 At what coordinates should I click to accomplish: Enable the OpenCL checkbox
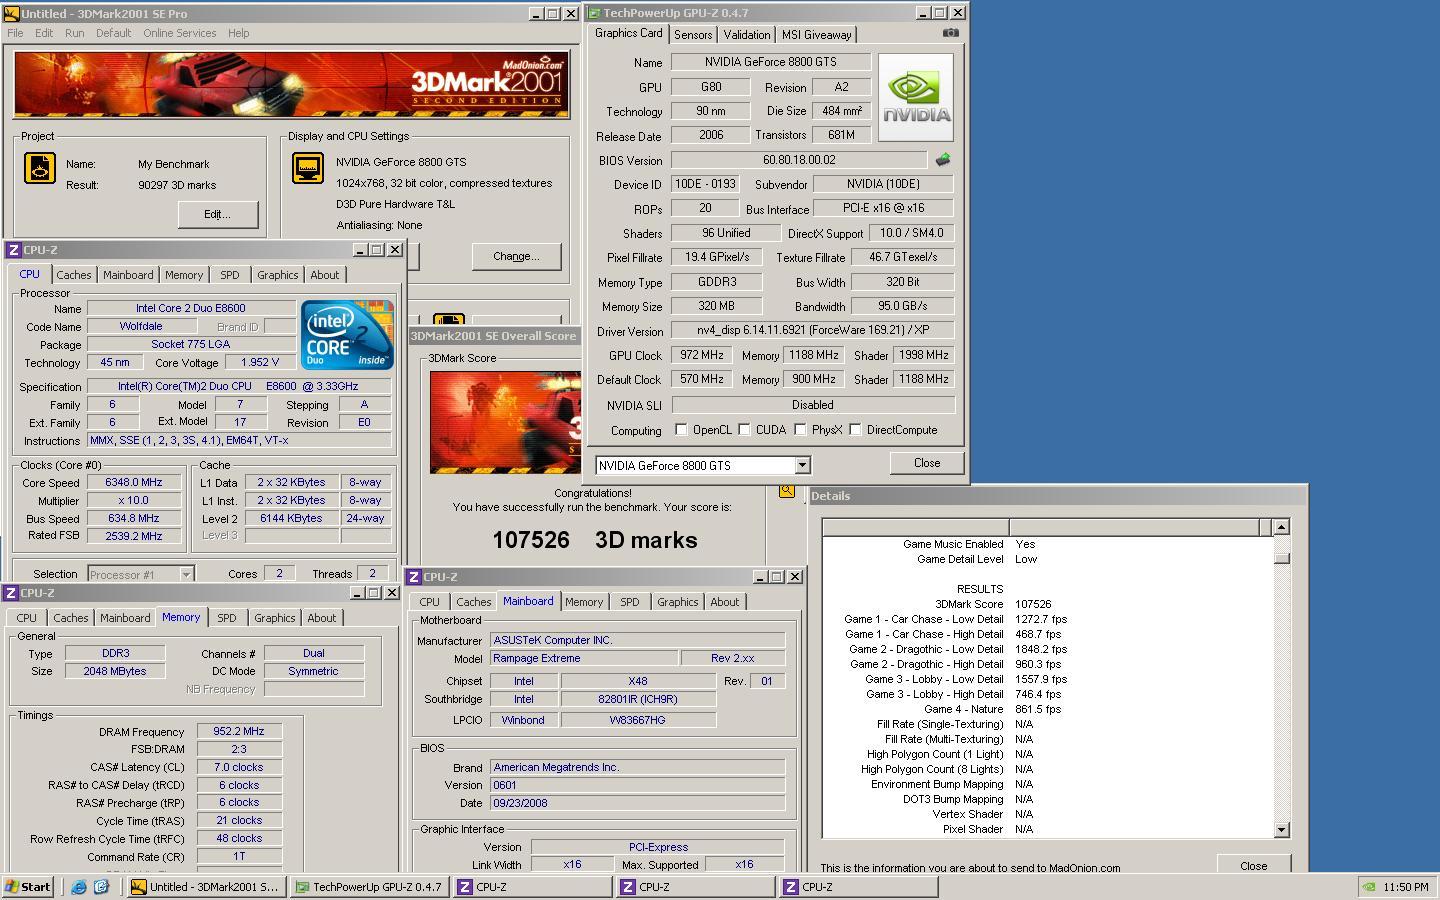[x=681, y=430]
